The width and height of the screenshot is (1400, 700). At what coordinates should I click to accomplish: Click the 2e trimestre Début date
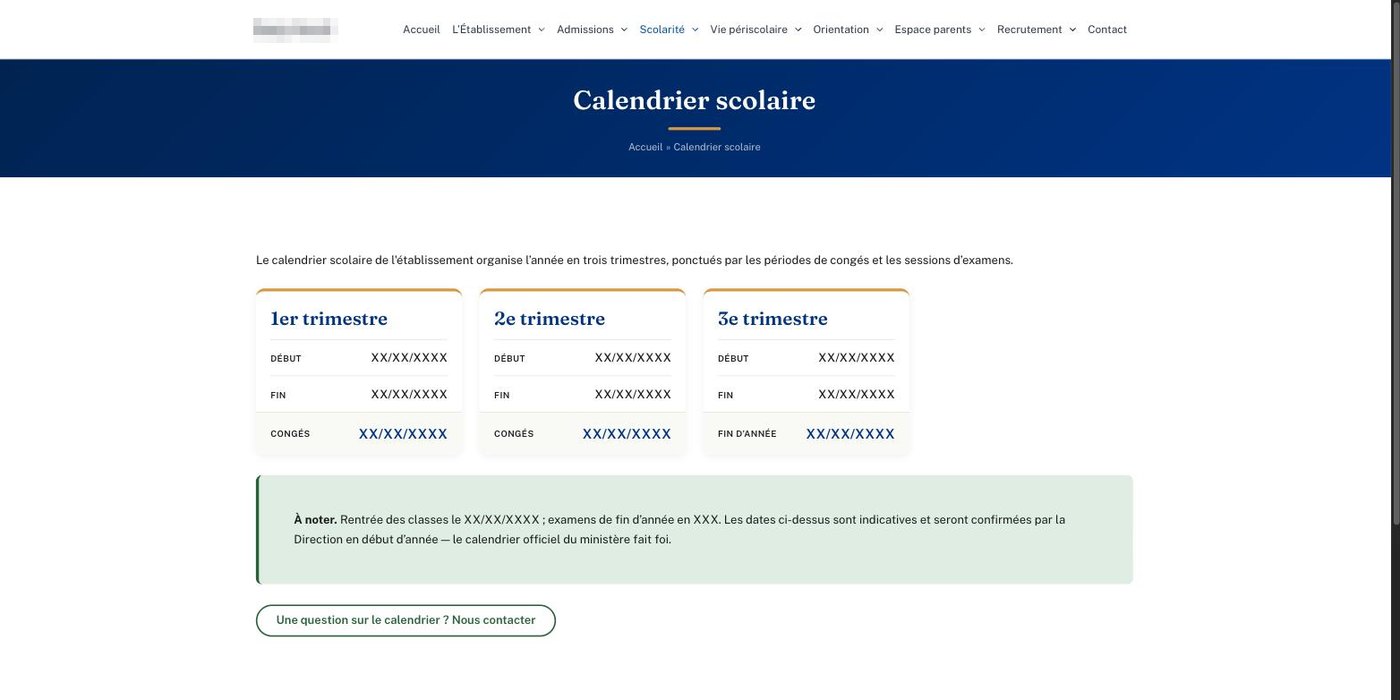pos(633,358)
